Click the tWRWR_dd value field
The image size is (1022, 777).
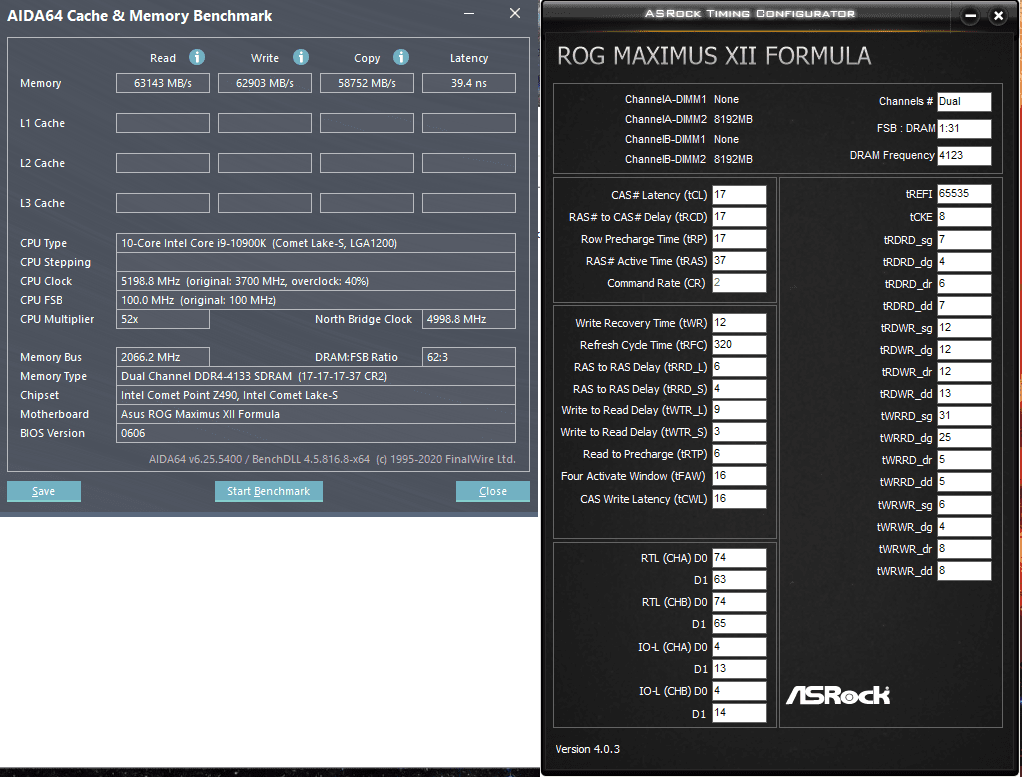pyautogui.click(x=964, y=570)
